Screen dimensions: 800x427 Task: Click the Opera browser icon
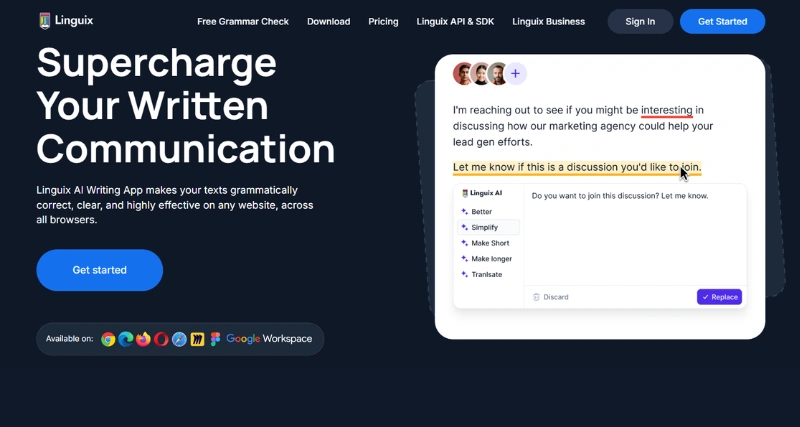tap(161, 339)
